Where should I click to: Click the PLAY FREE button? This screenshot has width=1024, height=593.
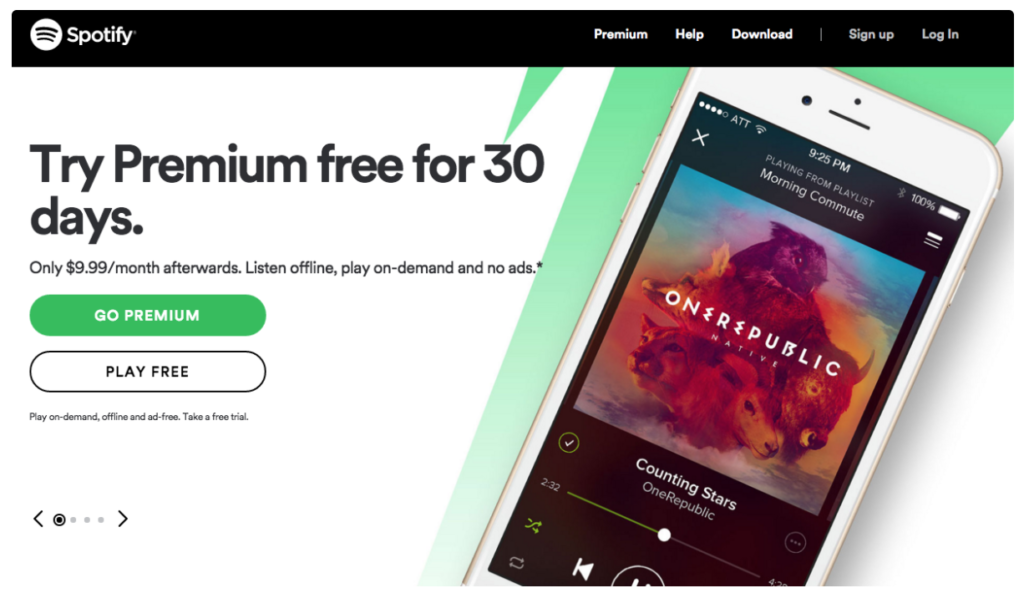tap(148, 372)
